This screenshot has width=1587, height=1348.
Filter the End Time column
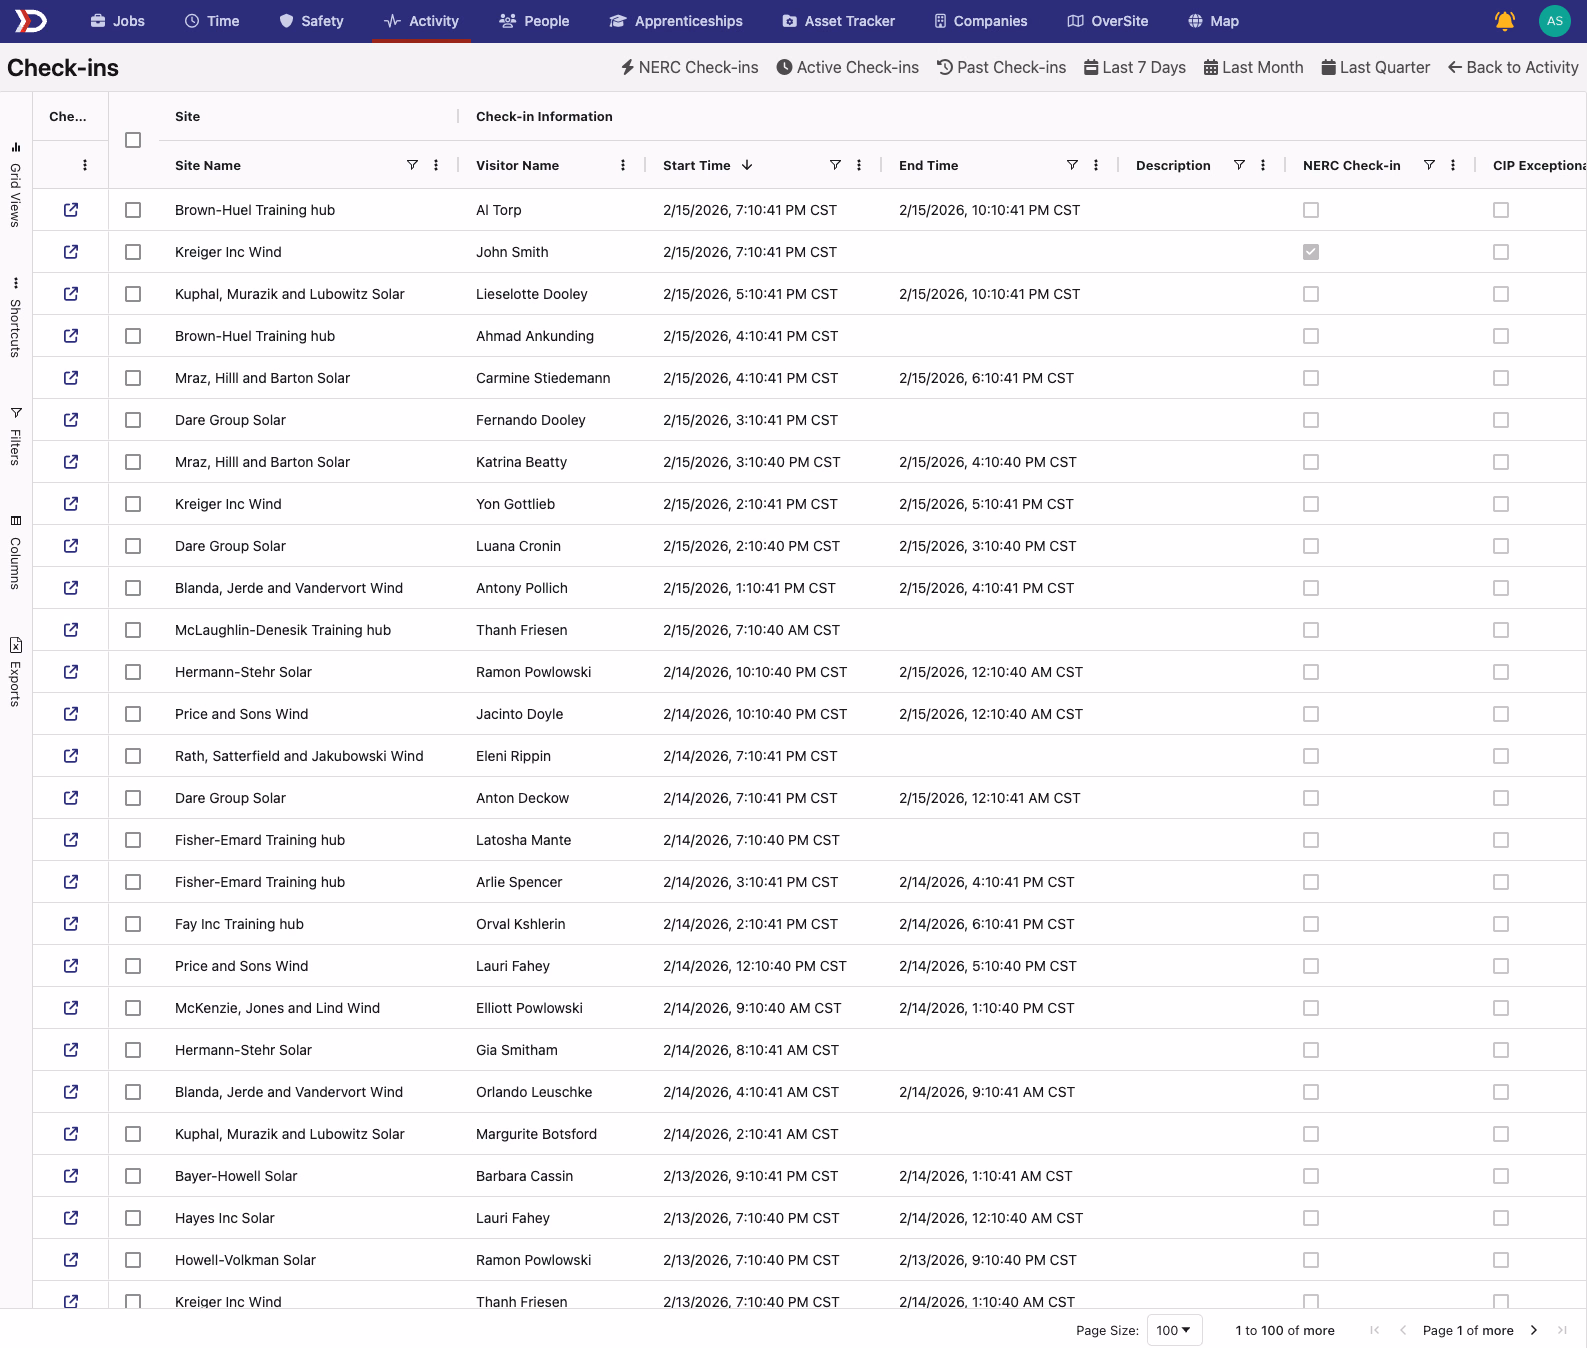tap(1072, 165)
